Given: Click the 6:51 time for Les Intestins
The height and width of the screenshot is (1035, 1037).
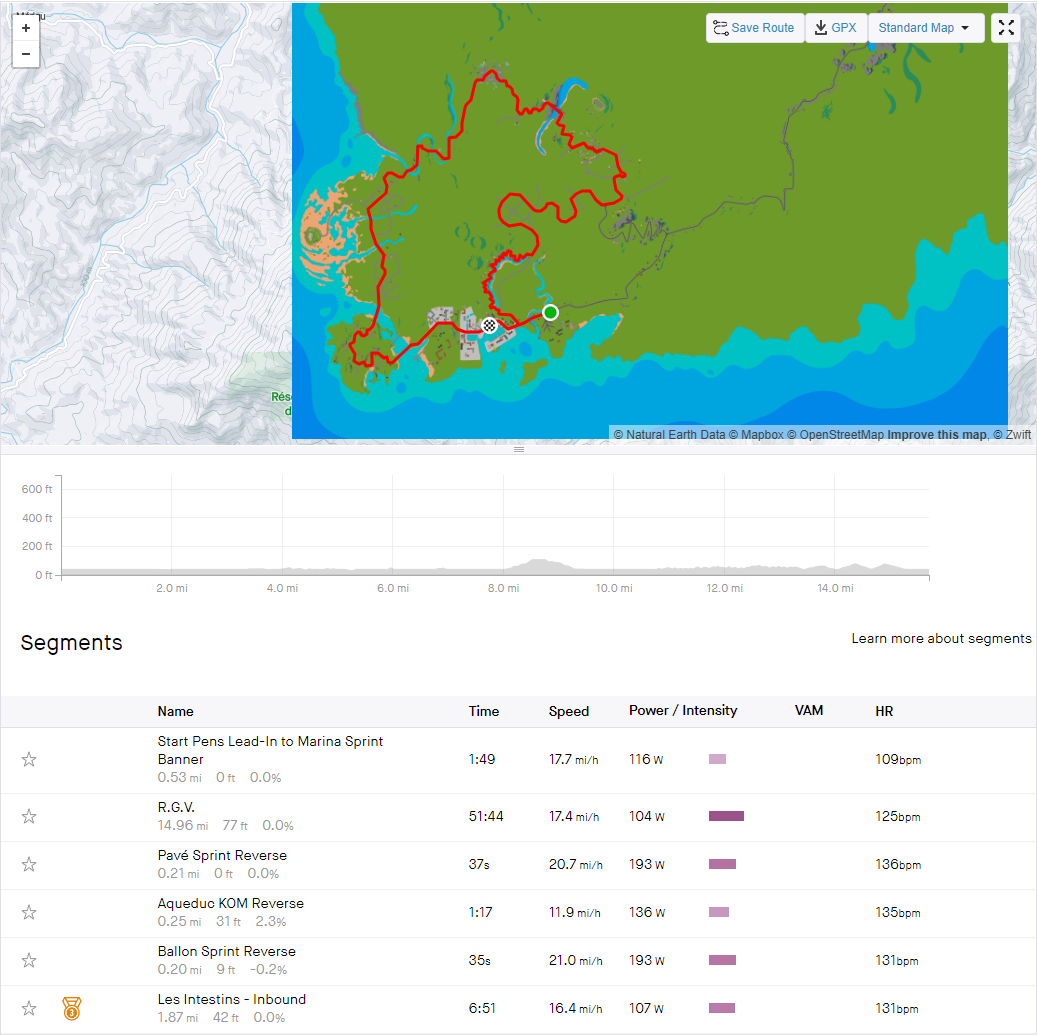Looking at the screenshot, I should click(x=481, y=1009).
